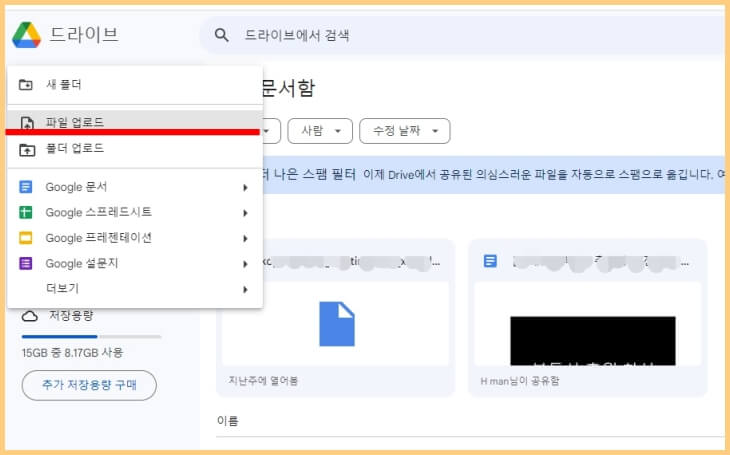Click the file upload icon
Image resolution: width=730 pixels, height=455 pixels.
[27, 123]
